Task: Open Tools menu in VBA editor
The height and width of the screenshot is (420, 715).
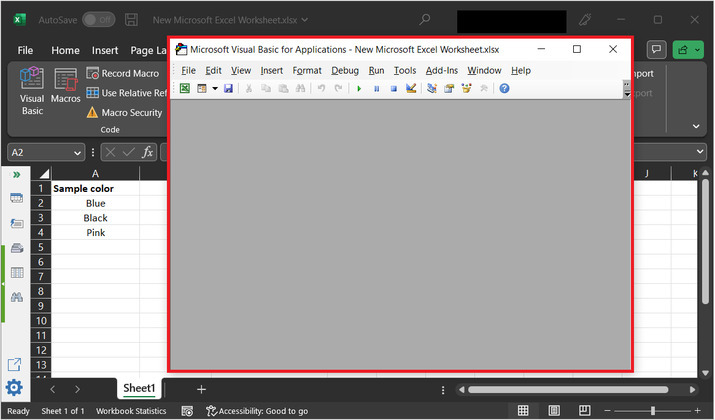Action: (405, 71)
